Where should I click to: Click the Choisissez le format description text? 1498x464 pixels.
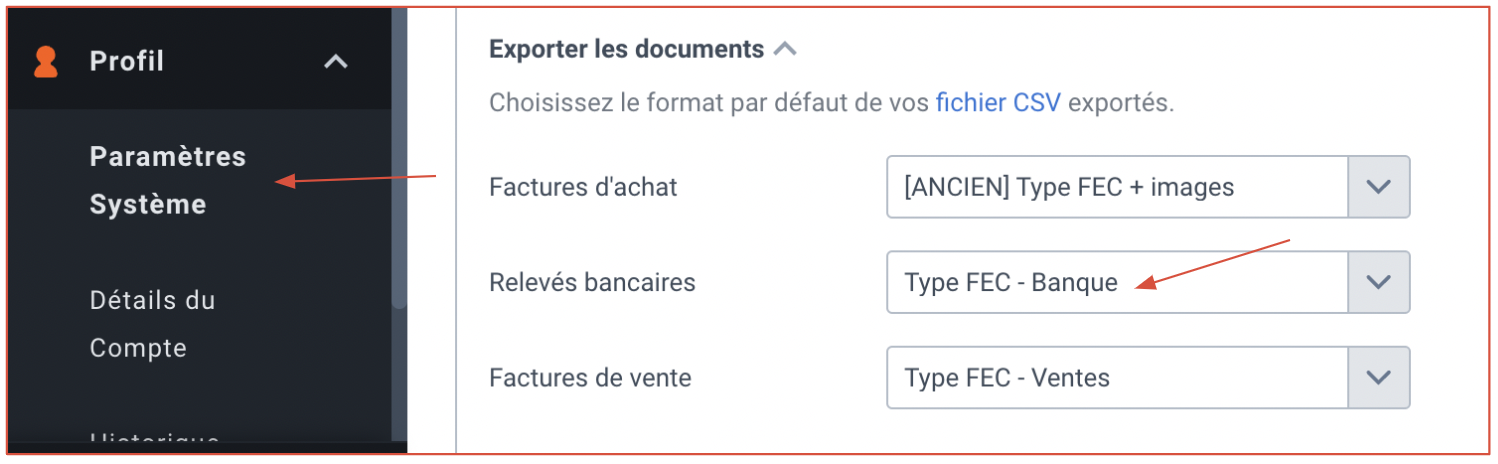831,102
